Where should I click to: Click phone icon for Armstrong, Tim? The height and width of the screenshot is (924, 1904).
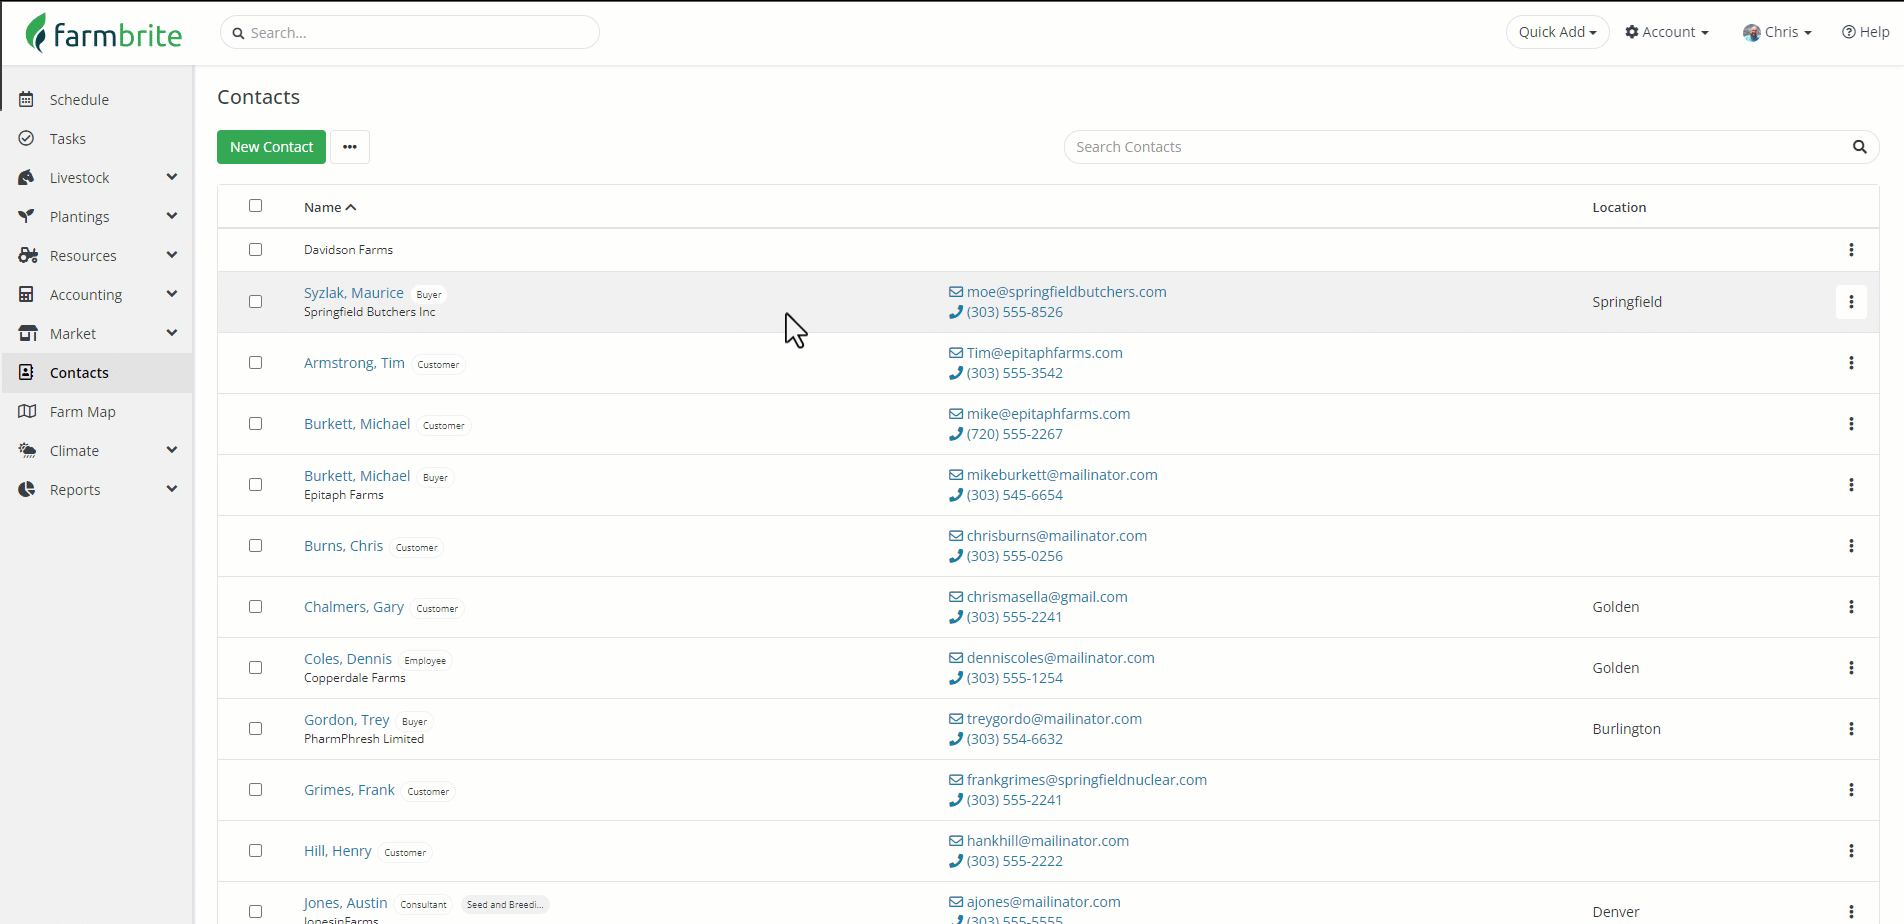coord(956,373)
